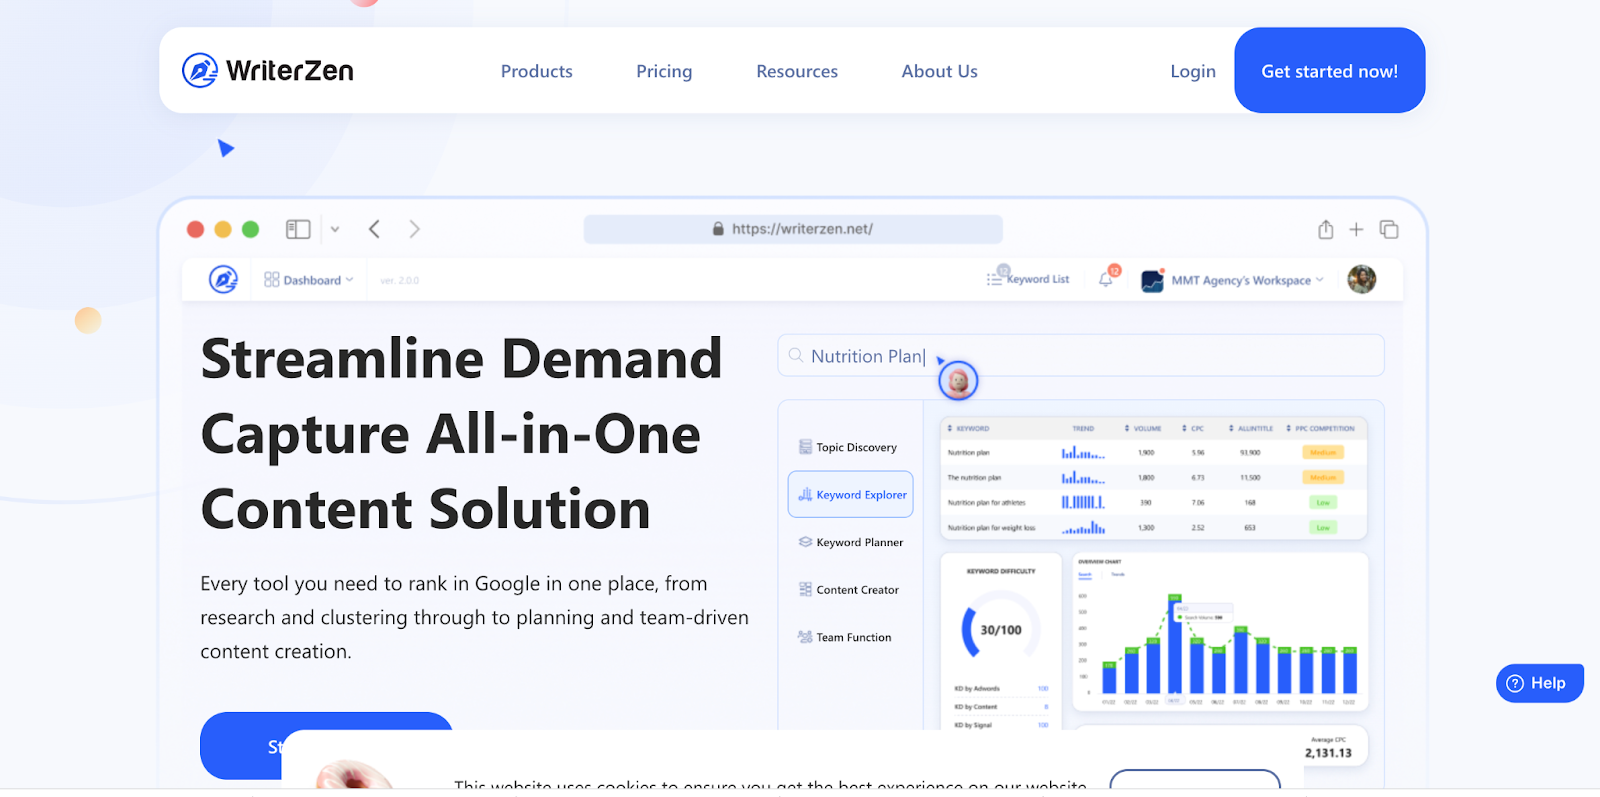
Task: Click the share icon in mockup browser
Action: click(x=1325, y=229)
